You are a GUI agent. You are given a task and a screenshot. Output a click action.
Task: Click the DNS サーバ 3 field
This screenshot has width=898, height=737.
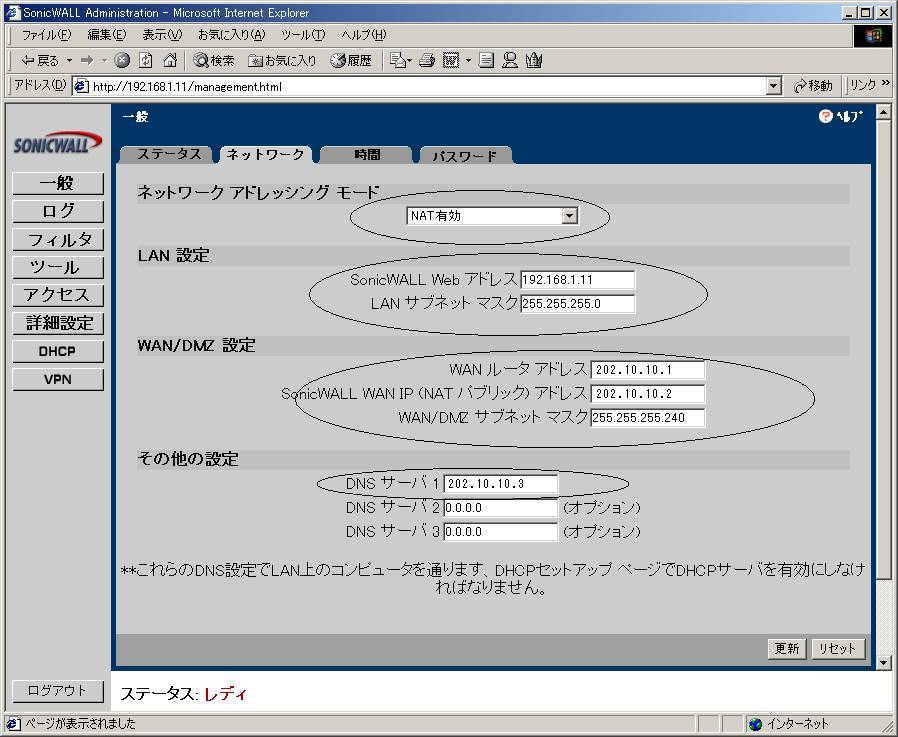pyautogui.click(x=501, y=531)
